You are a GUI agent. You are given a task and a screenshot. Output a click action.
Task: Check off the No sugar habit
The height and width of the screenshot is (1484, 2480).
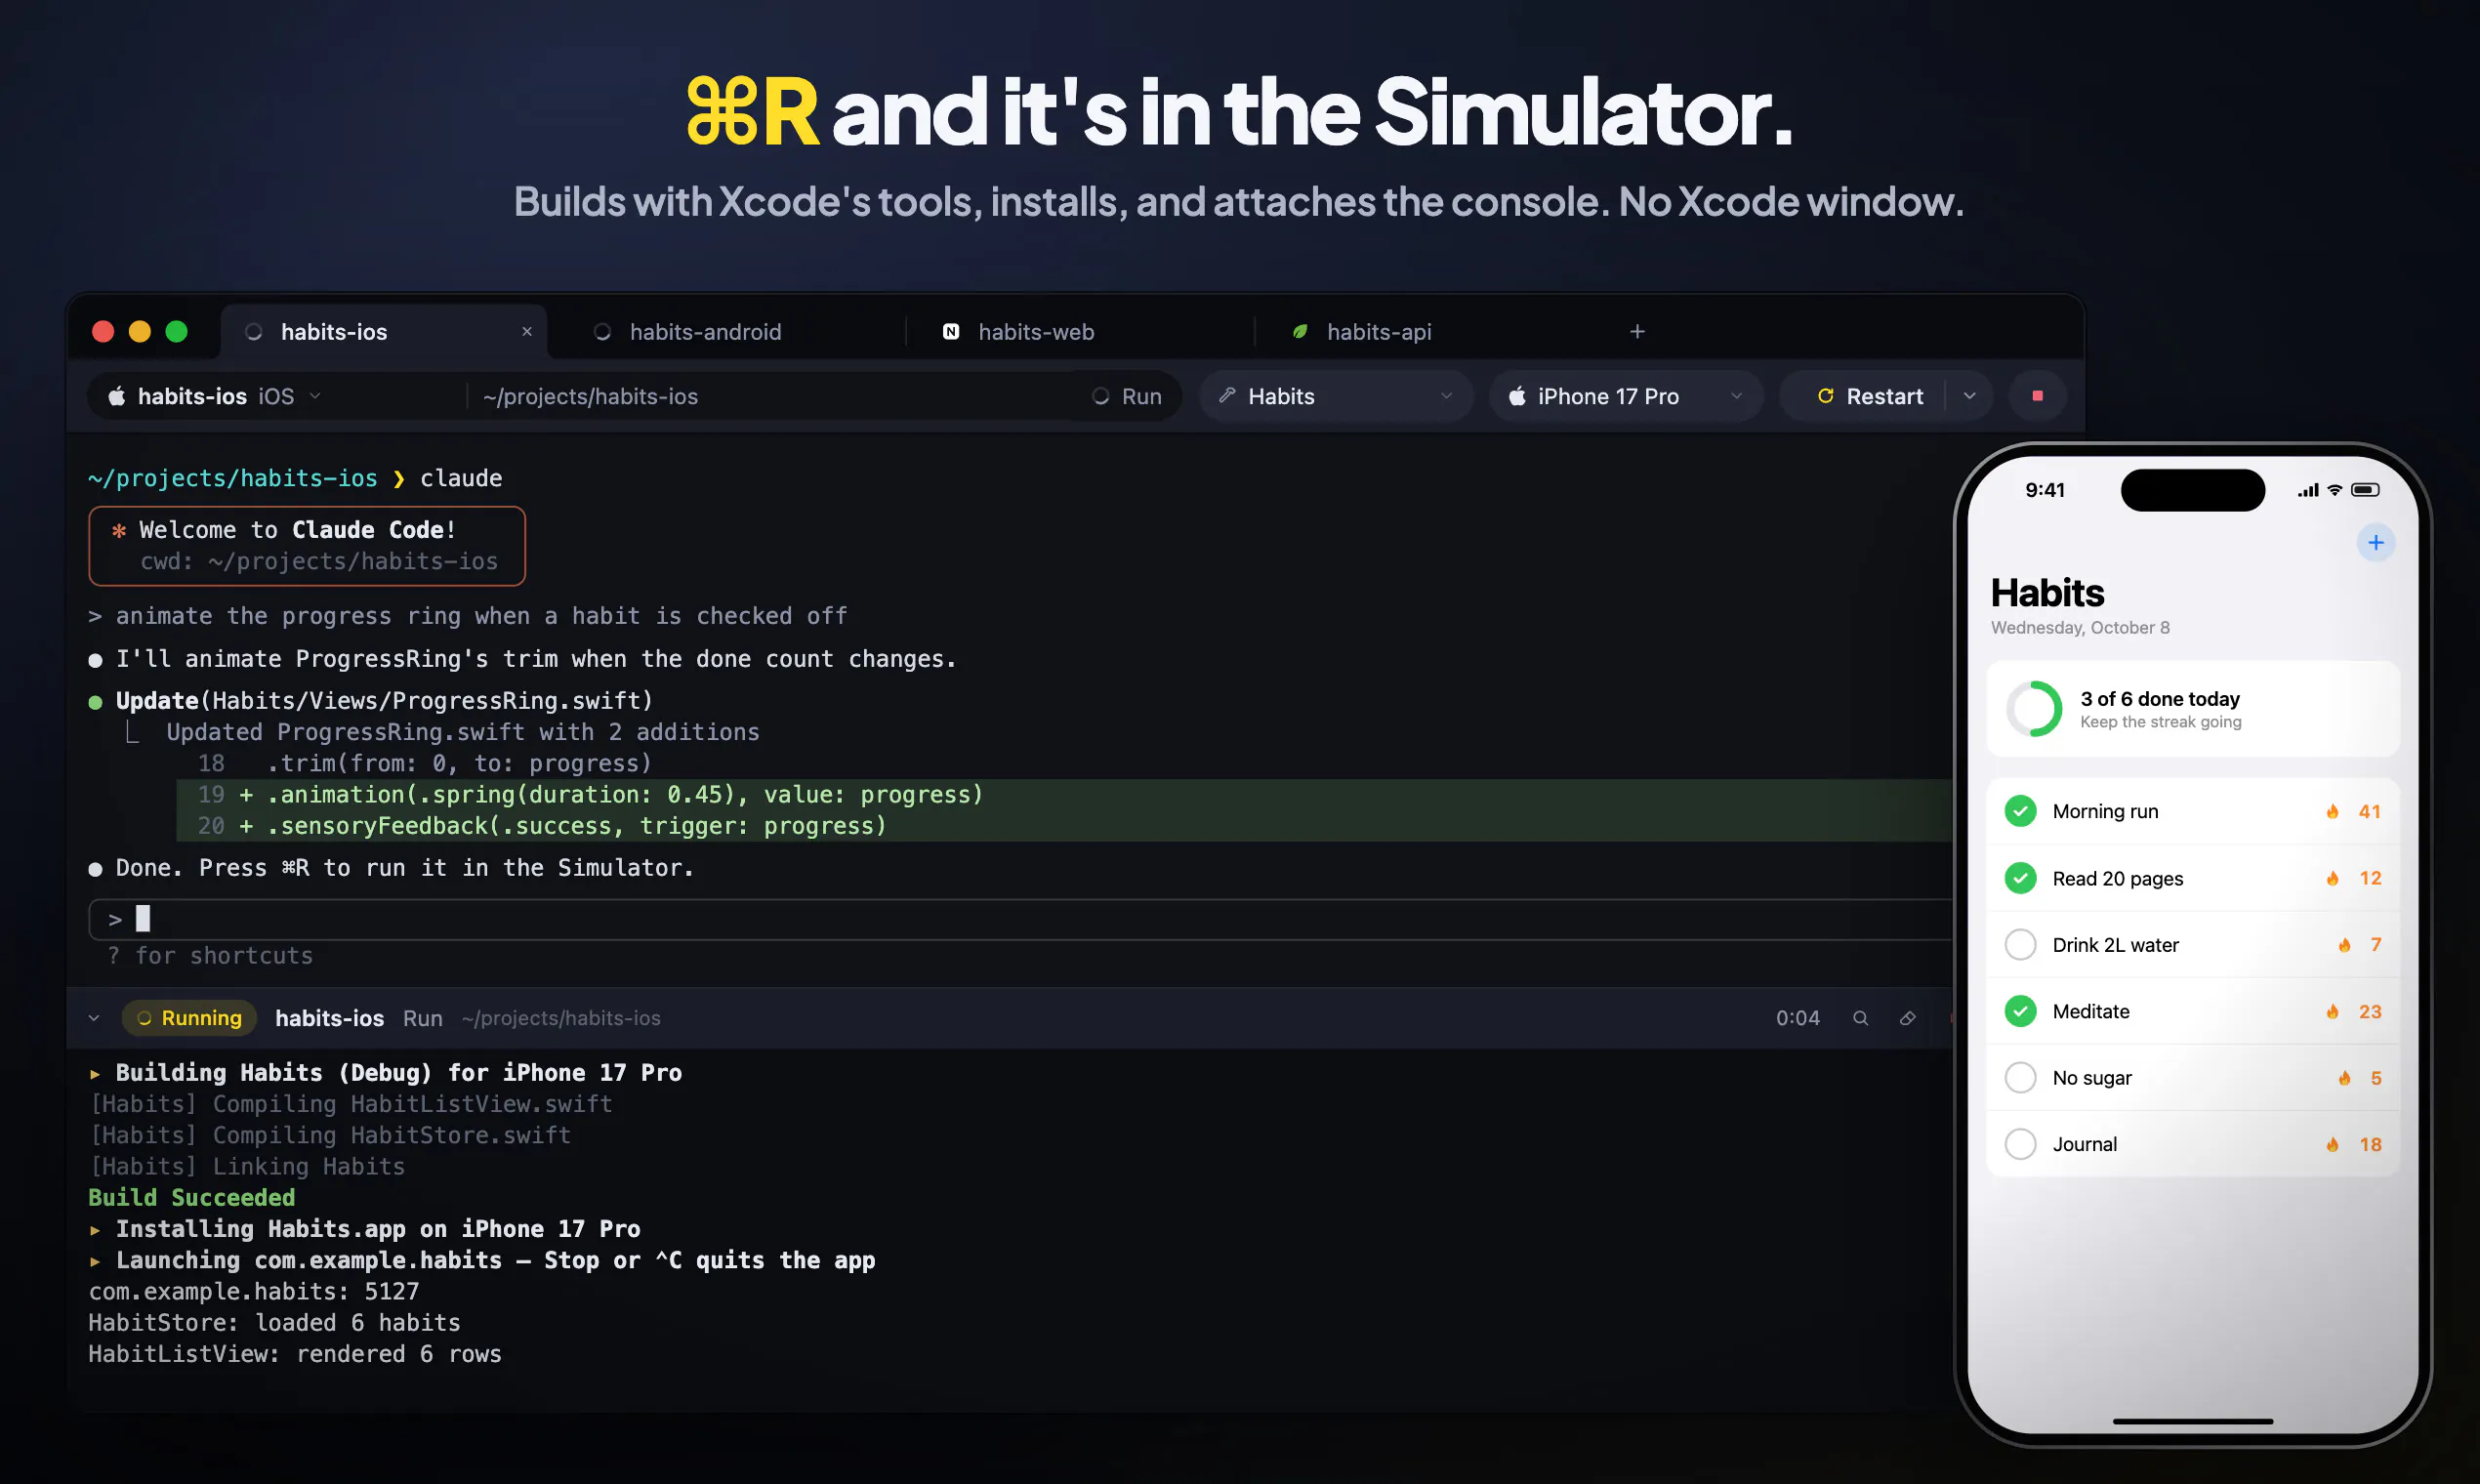click(x=2020, y=1078)
